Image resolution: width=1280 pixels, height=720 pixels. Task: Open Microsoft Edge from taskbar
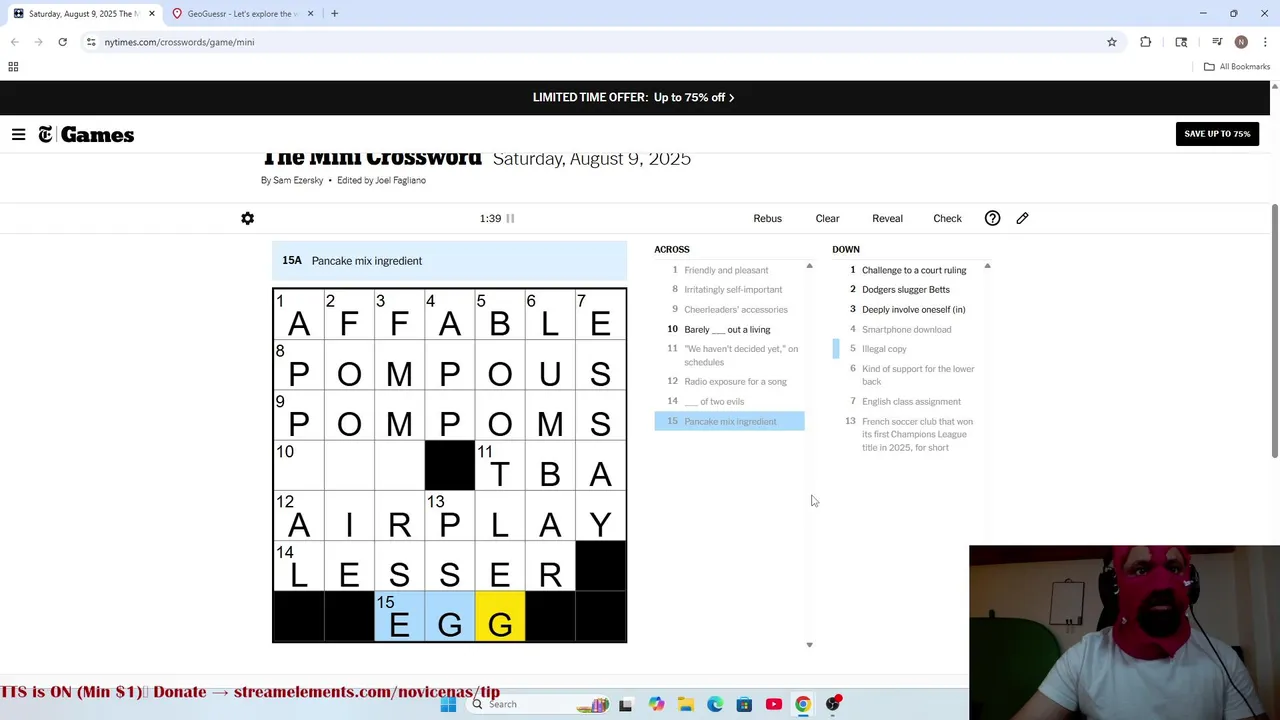(715, 704)
